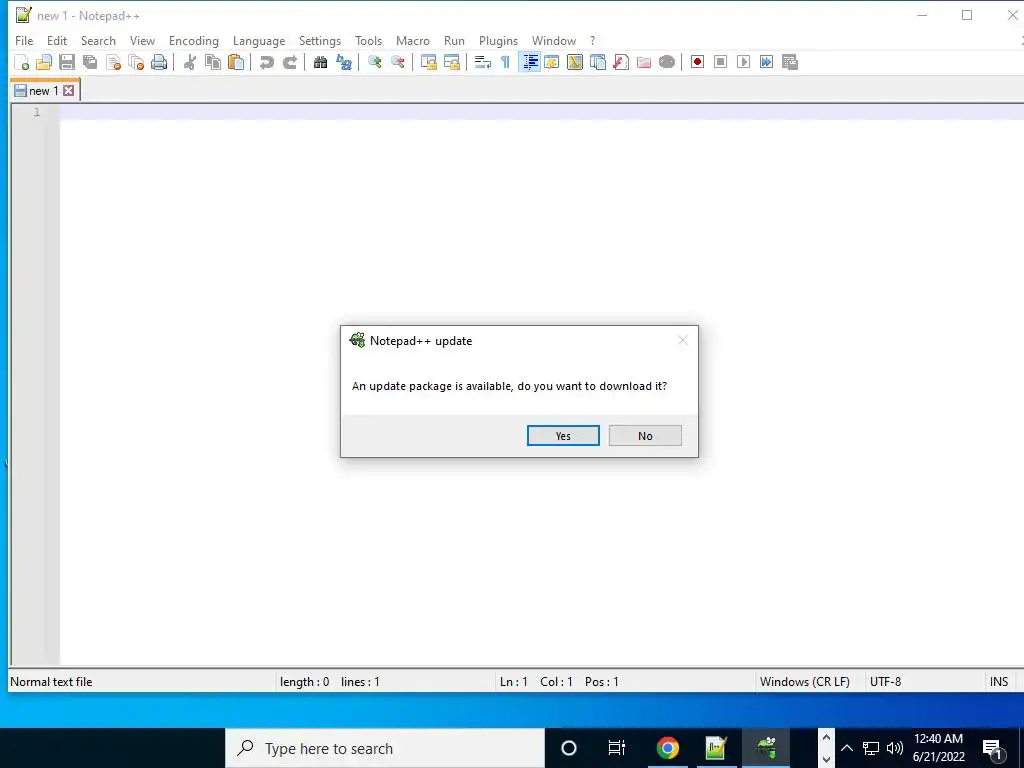Image resolution: width=1024 pixels, height=768 pixels.
Task: Open Find with the binoculars icon
Action: [321, 62]
